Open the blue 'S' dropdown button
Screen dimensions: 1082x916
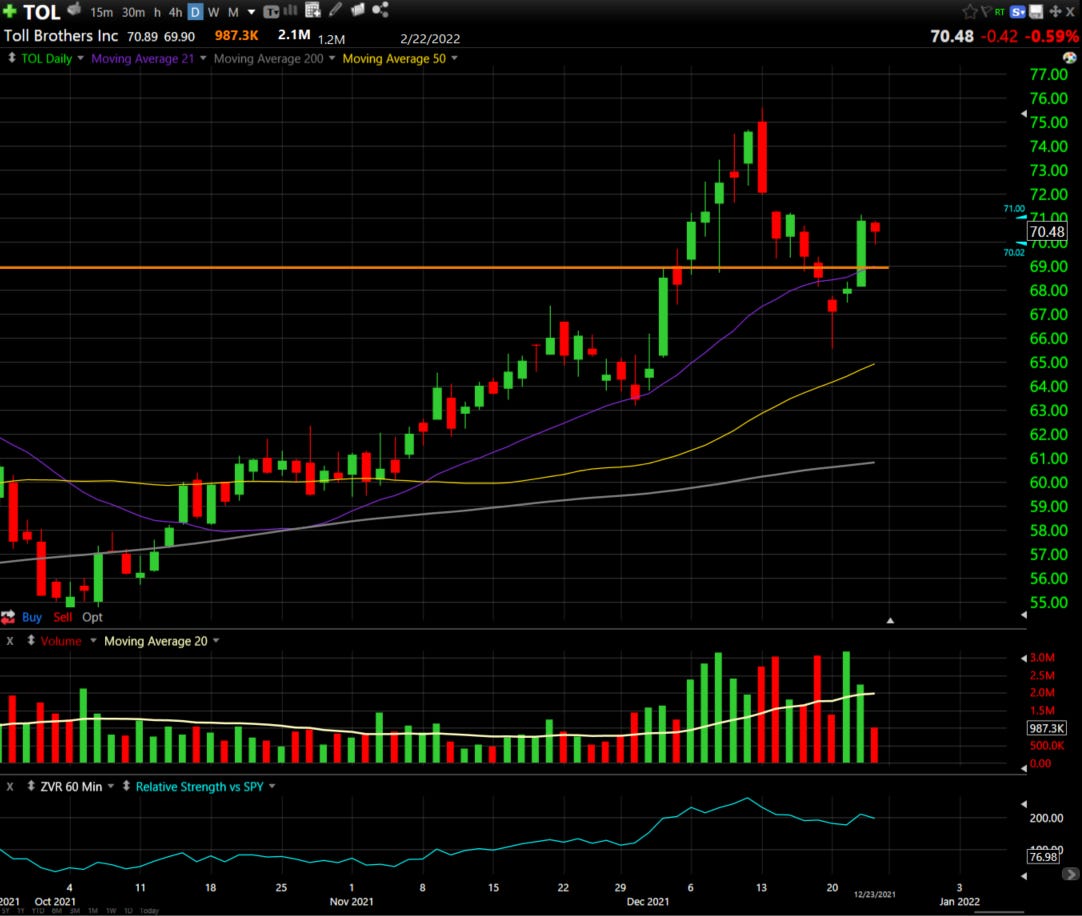coord(1018,12)
